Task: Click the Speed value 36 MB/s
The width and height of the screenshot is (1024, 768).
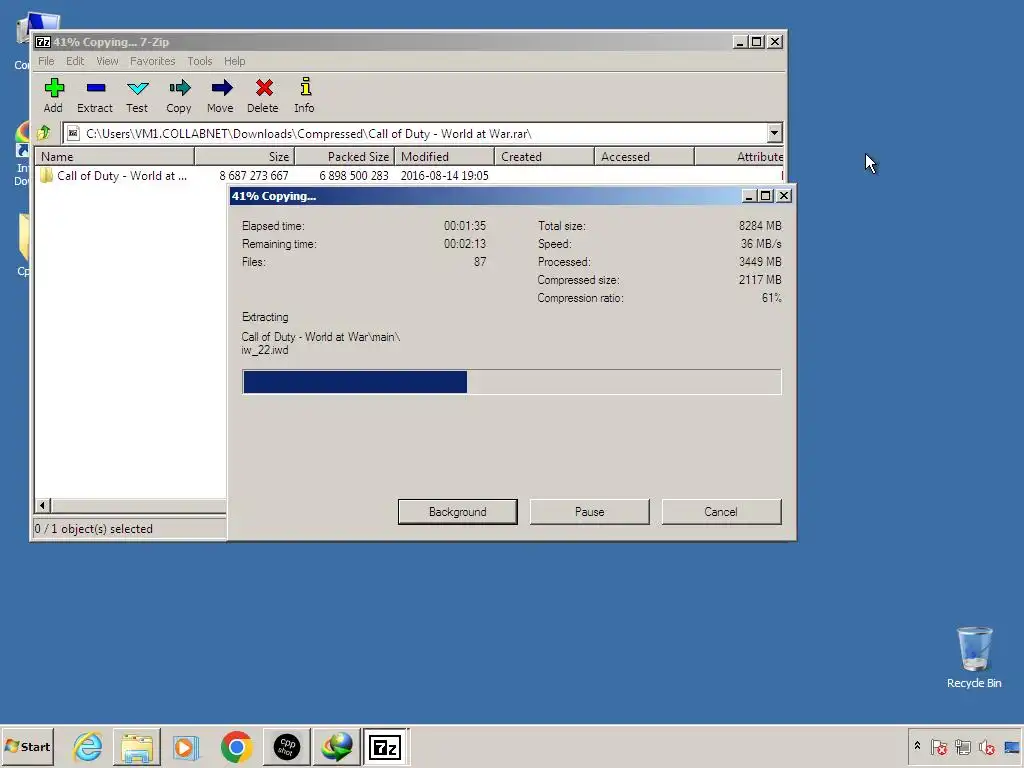Action: click(761, 244)
